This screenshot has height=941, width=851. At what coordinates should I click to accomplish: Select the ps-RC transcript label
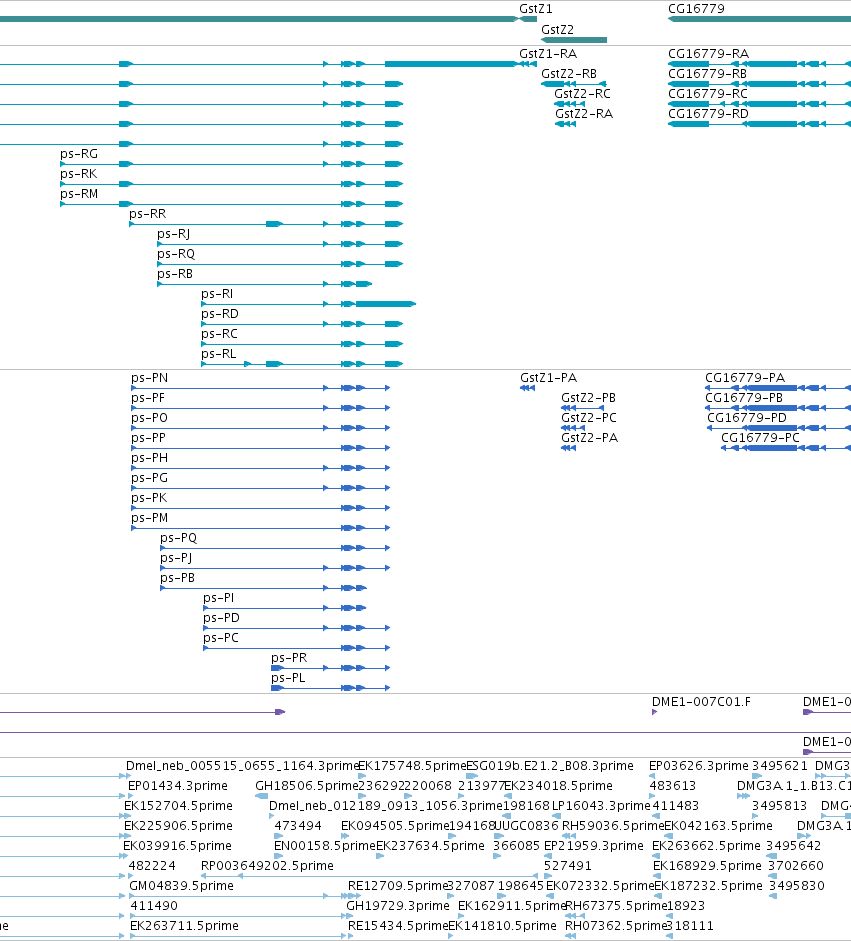click(x=219, y=334)
